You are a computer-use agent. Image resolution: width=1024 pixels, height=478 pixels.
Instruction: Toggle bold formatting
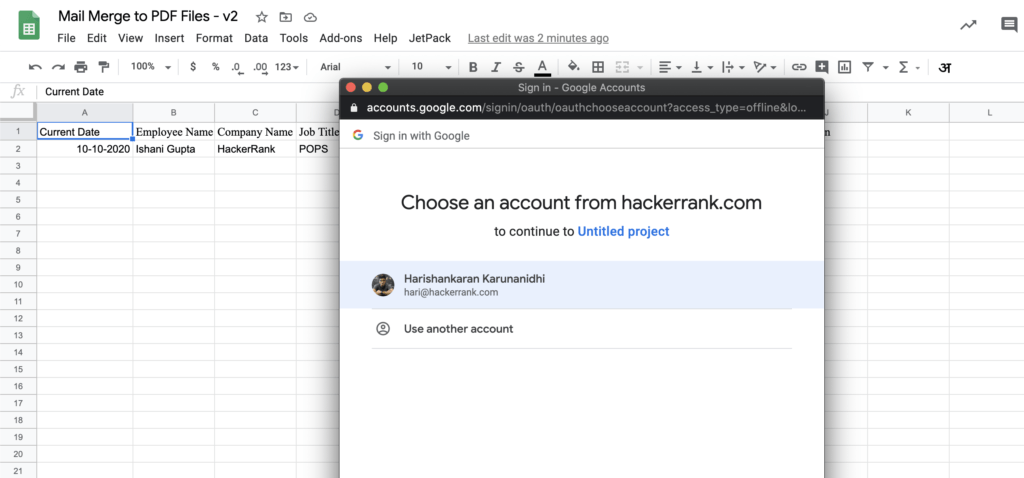point(473,67)
